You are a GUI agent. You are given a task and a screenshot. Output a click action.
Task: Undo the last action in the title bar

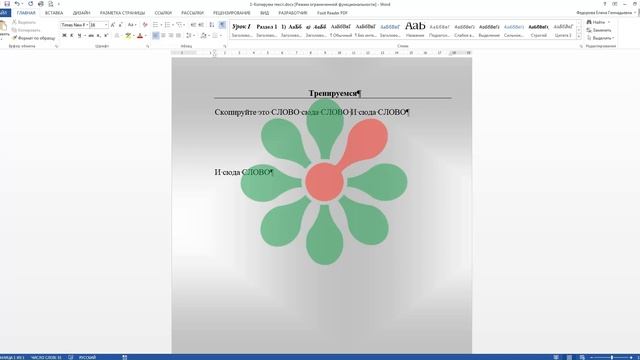click(x=17, y=4)
